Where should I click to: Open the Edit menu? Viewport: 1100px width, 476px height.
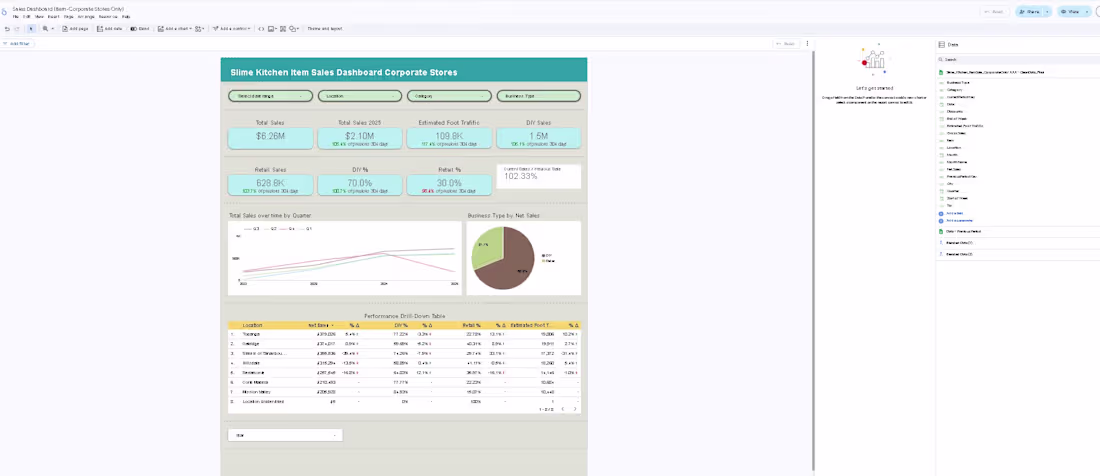26,16
